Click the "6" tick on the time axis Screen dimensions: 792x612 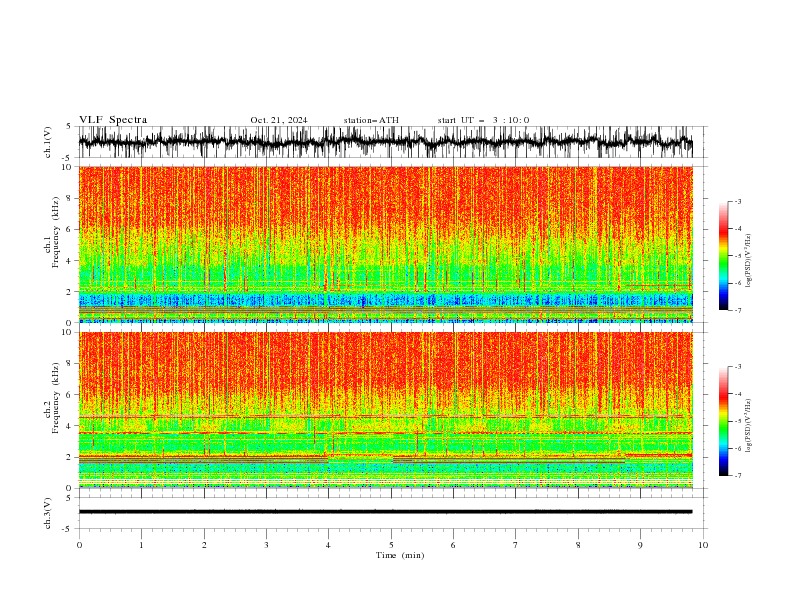(x=453, y=545)
